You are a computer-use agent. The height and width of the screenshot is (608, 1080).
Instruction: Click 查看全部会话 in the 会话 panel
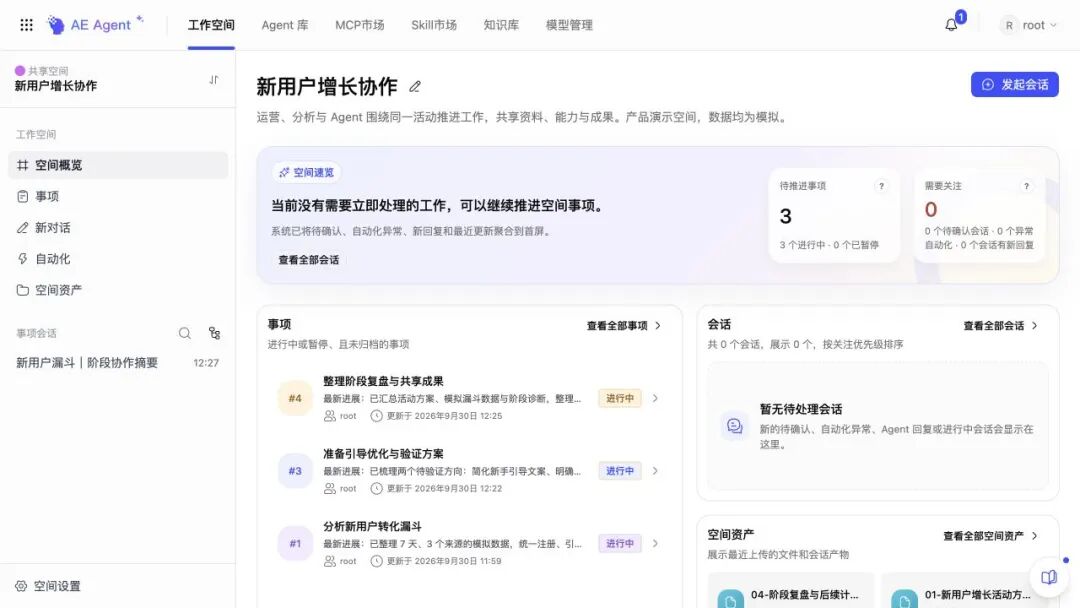993,326
